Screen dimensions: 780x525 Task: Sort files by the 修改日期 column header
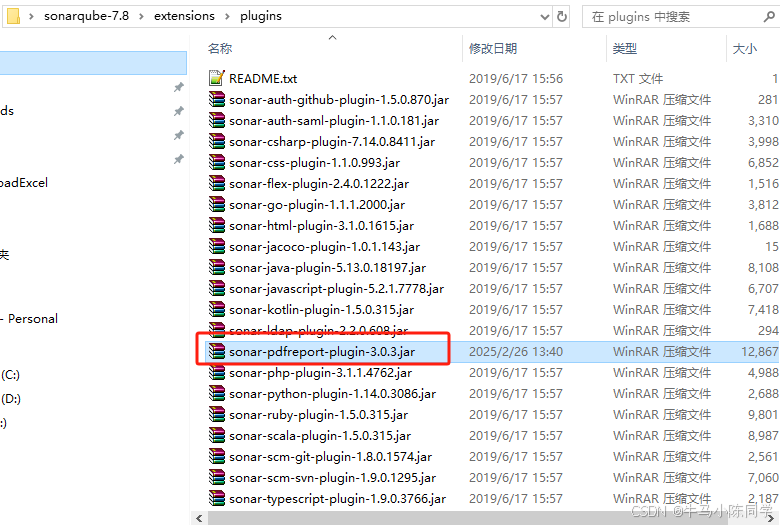coord(493,48)
